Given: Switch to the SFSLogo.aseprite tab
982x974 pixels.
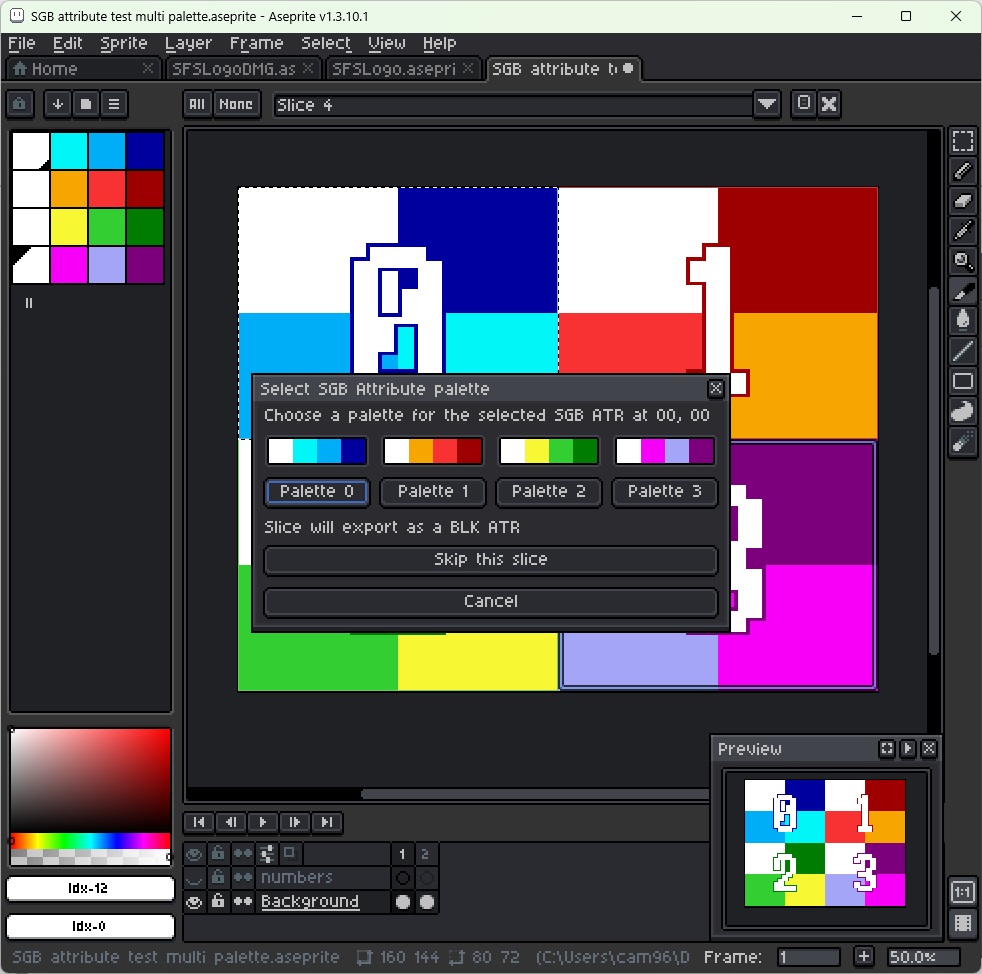Looking at the screenshot, I should click(x=395, y=69).
